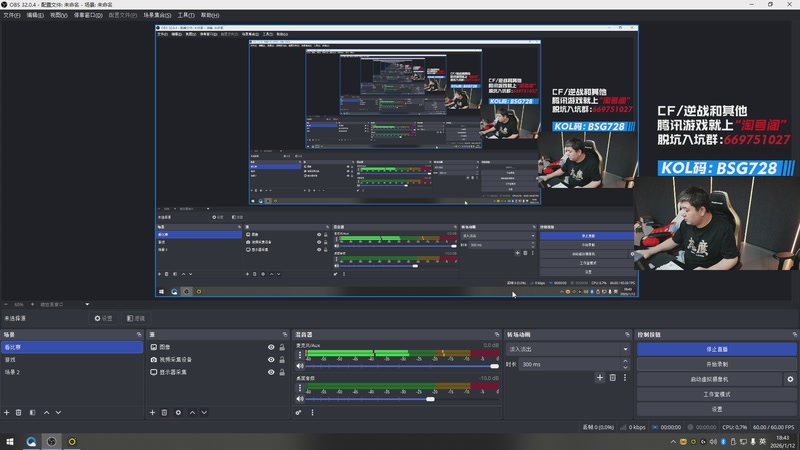Move source up in Sources toolbar
This screenshot has width=800, height=450.
pos(192,412)
